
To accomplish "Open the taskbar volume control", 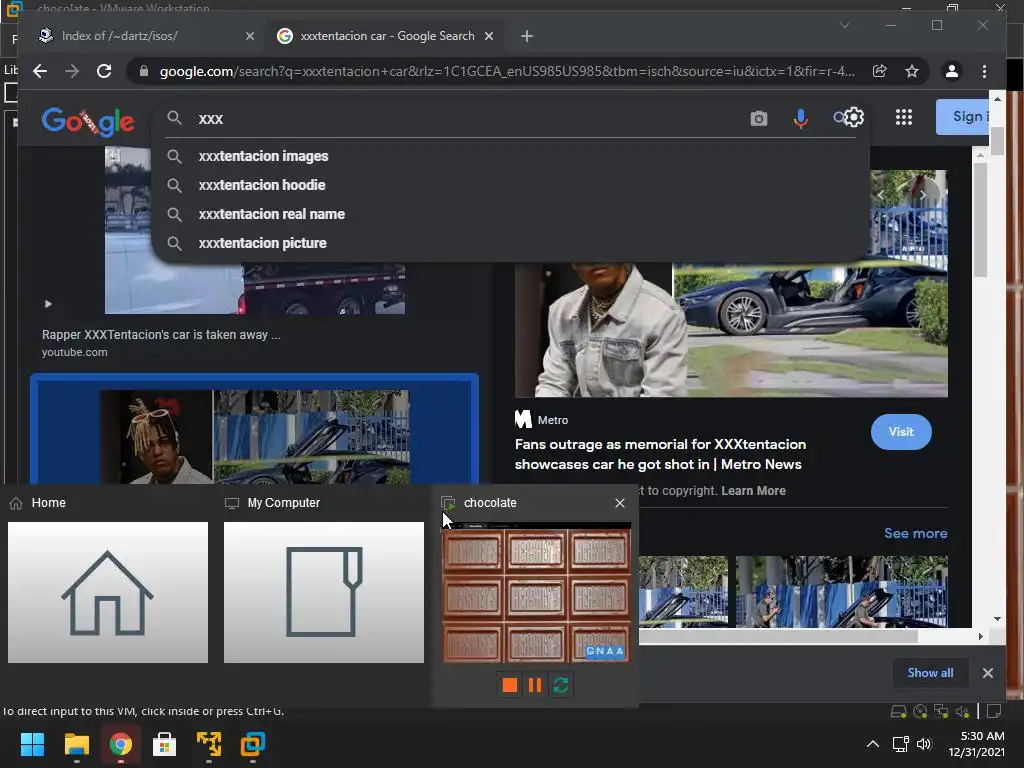I will (x=923, y=744).
